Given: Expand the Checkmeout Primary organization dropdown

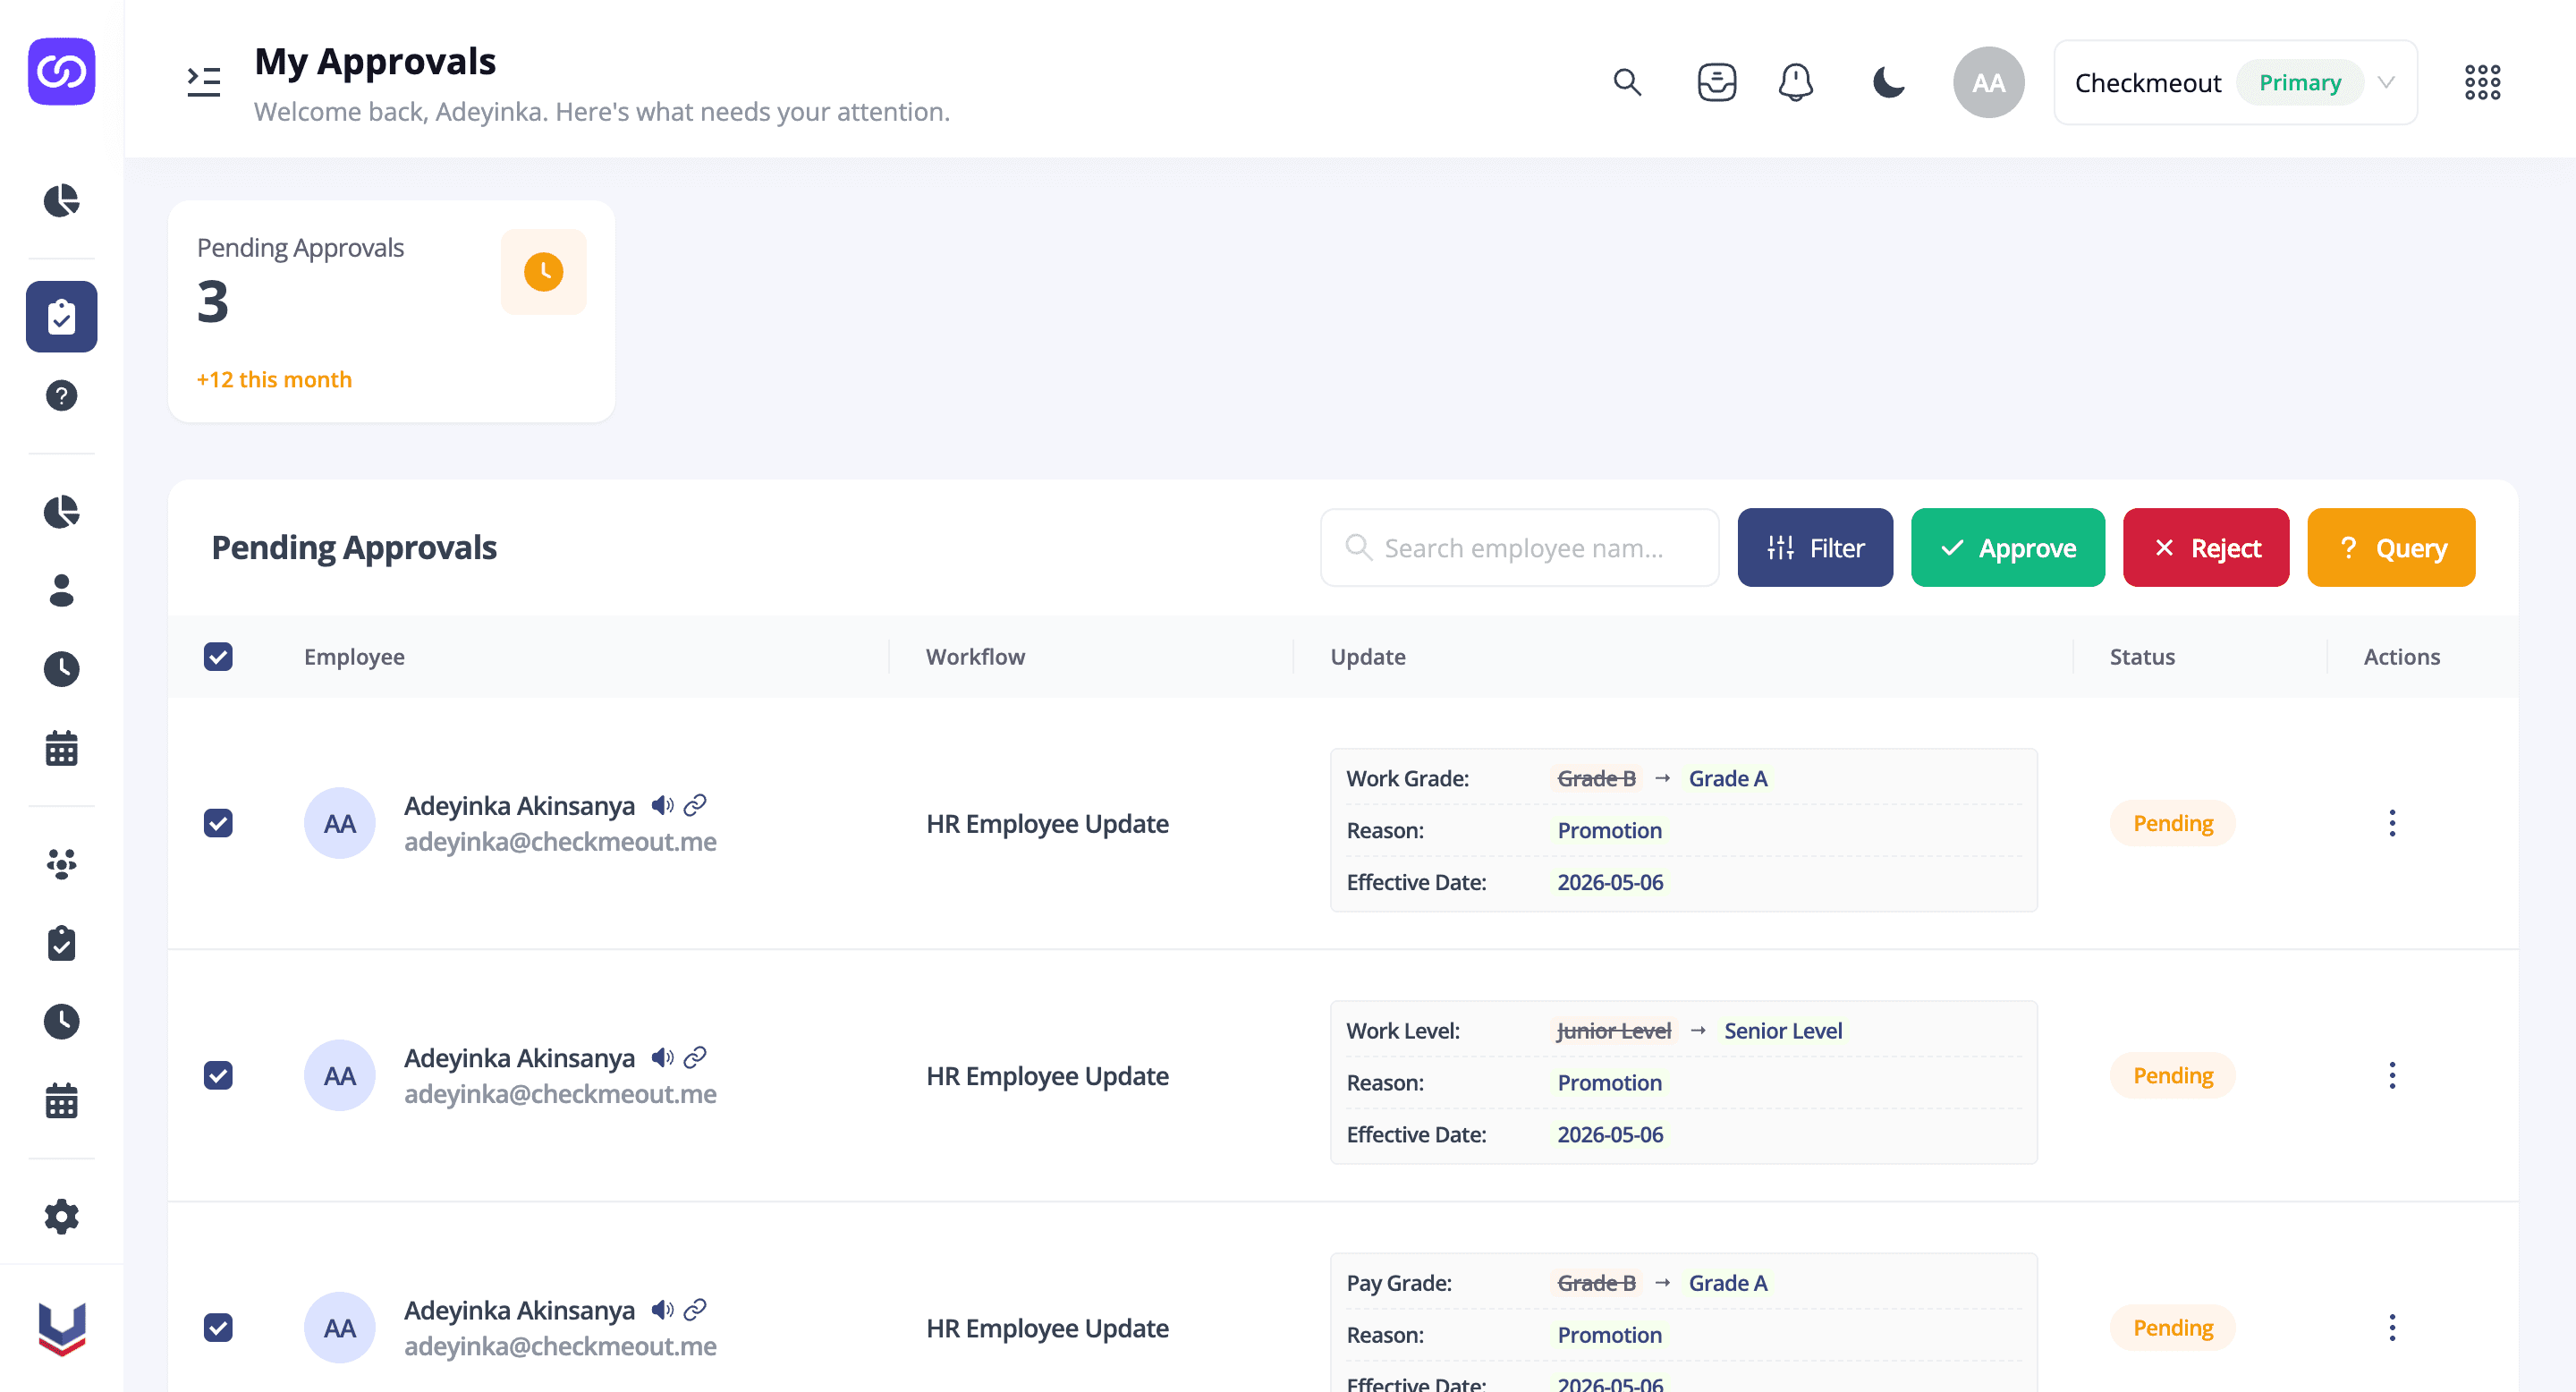Looking at the screenshot, I should pos(2235,82).
